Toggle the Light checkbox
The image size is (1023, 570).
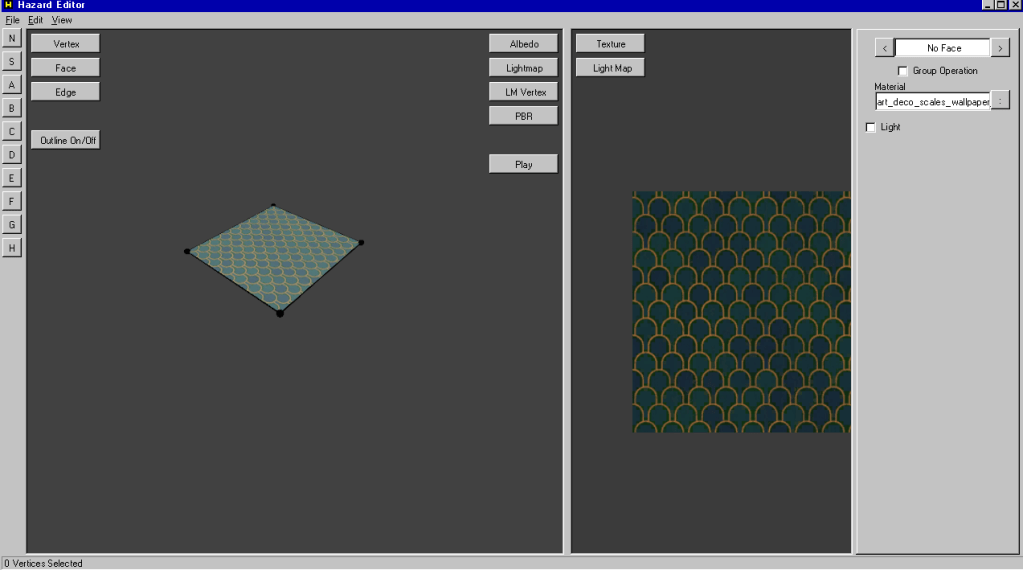[x=870, y=127]
